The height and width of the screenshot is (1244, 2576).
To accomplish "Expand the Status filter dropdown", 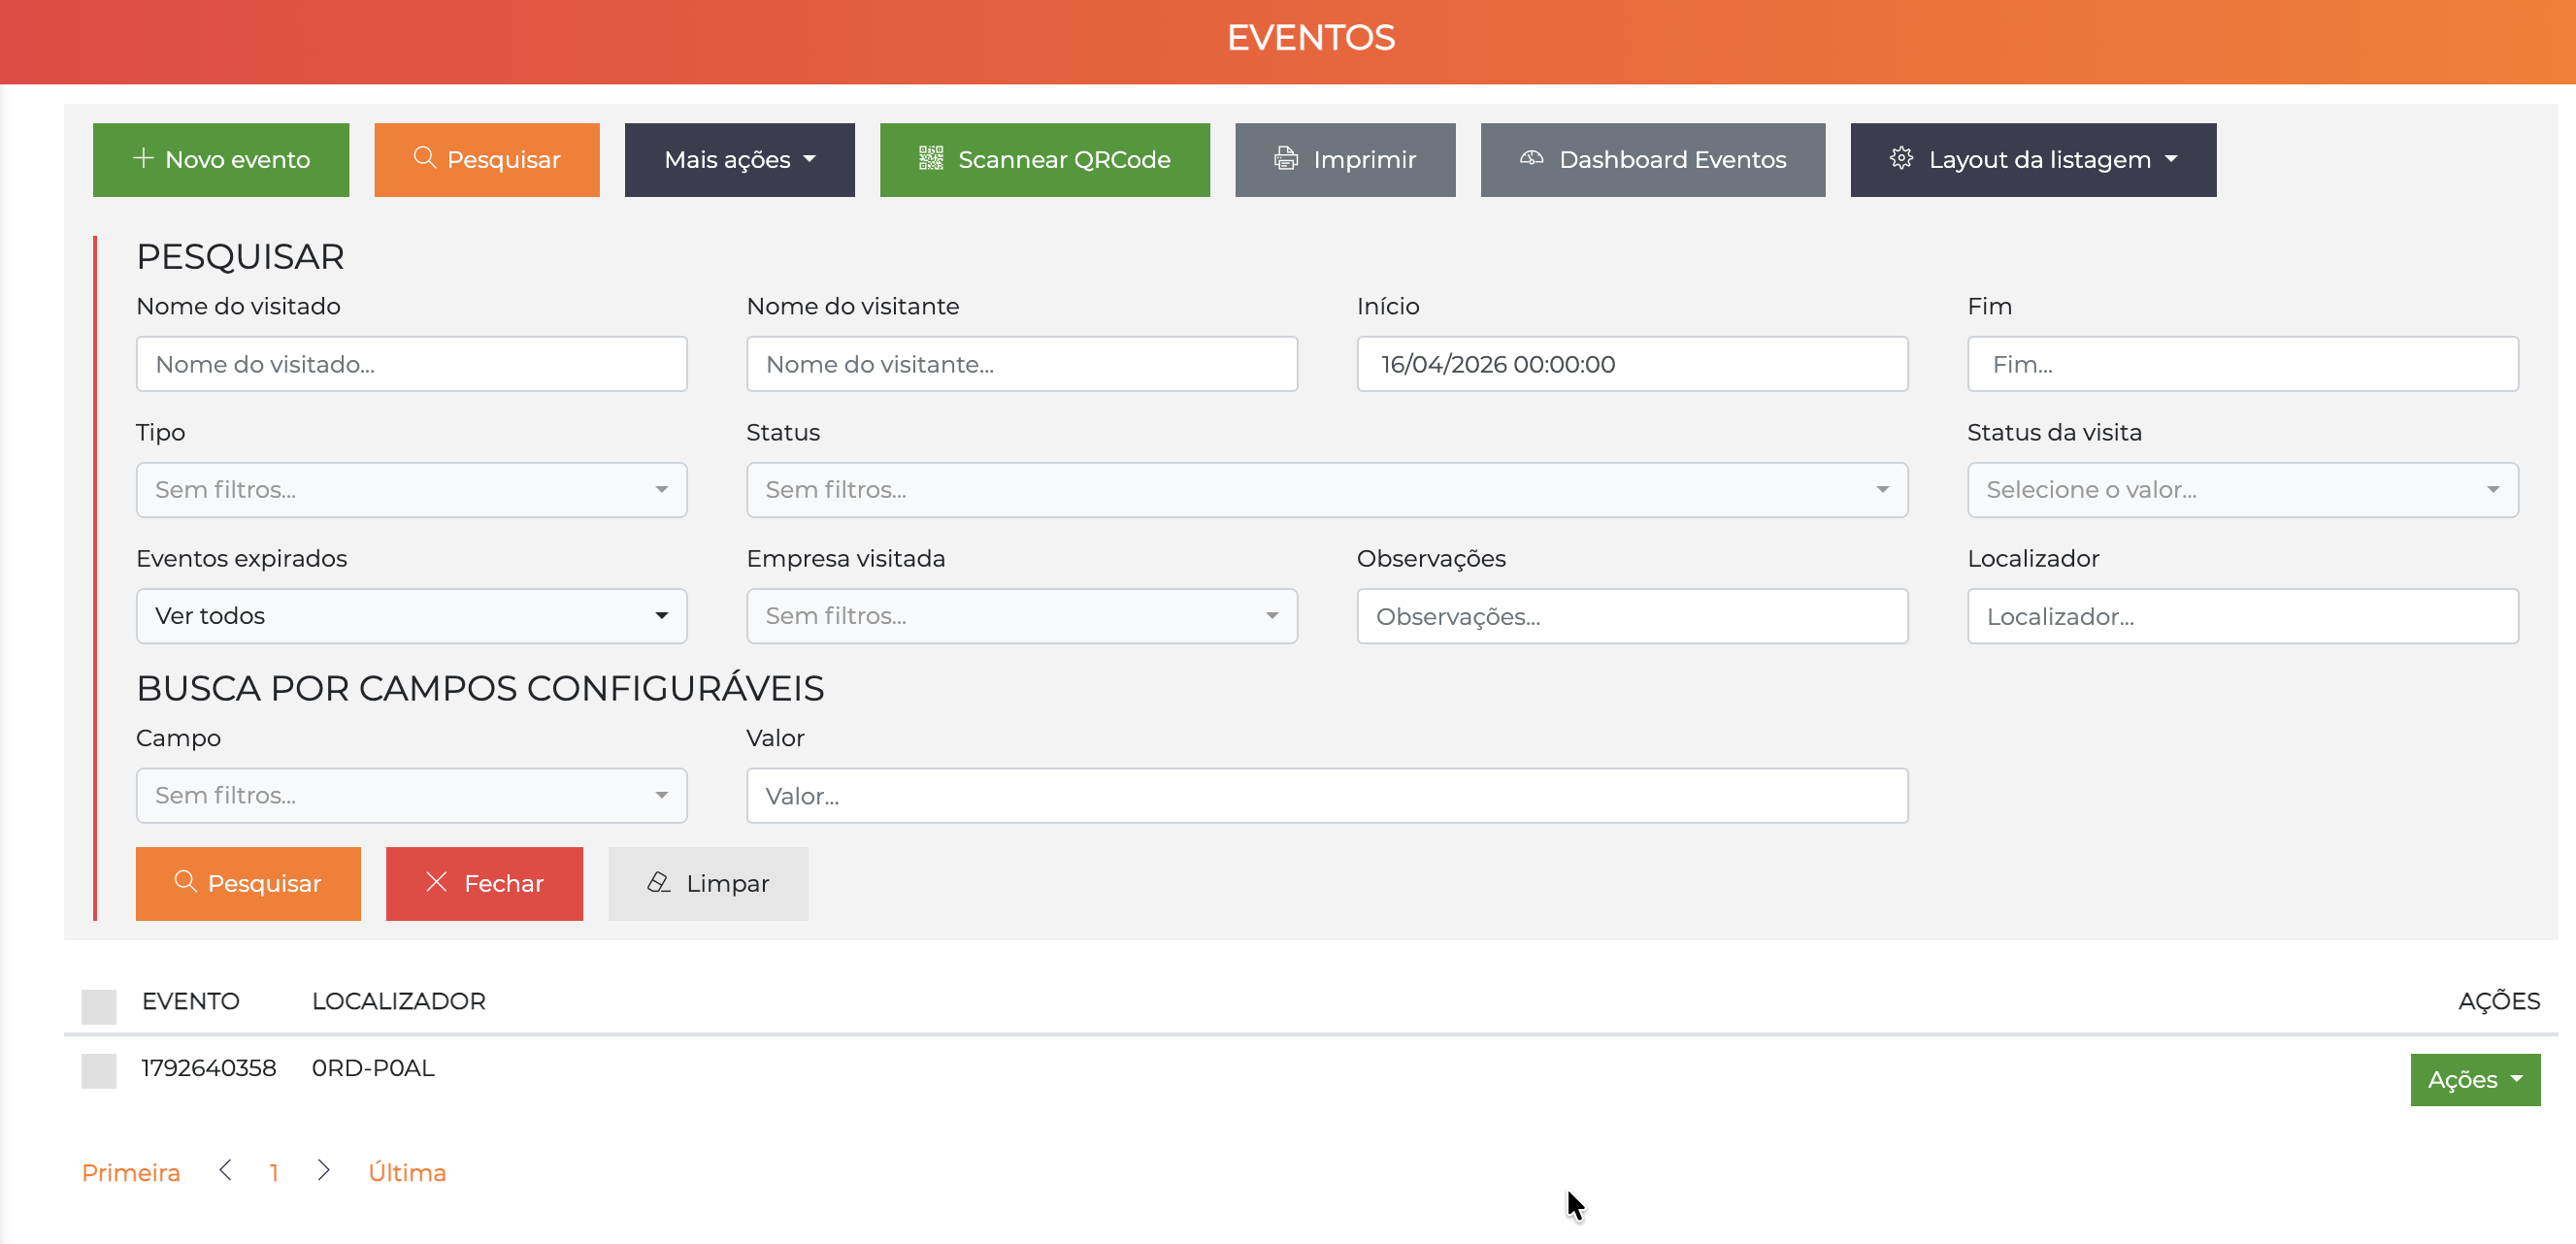I will (x=1327, y=490).
